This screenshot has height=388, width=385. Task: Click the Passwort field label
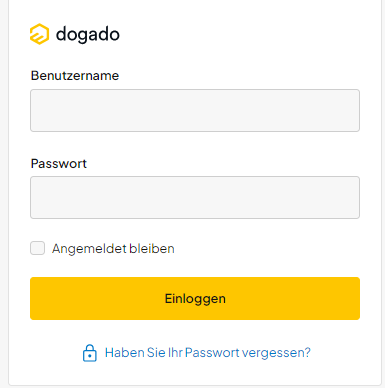pyautogui.click(x=59, y=164)
